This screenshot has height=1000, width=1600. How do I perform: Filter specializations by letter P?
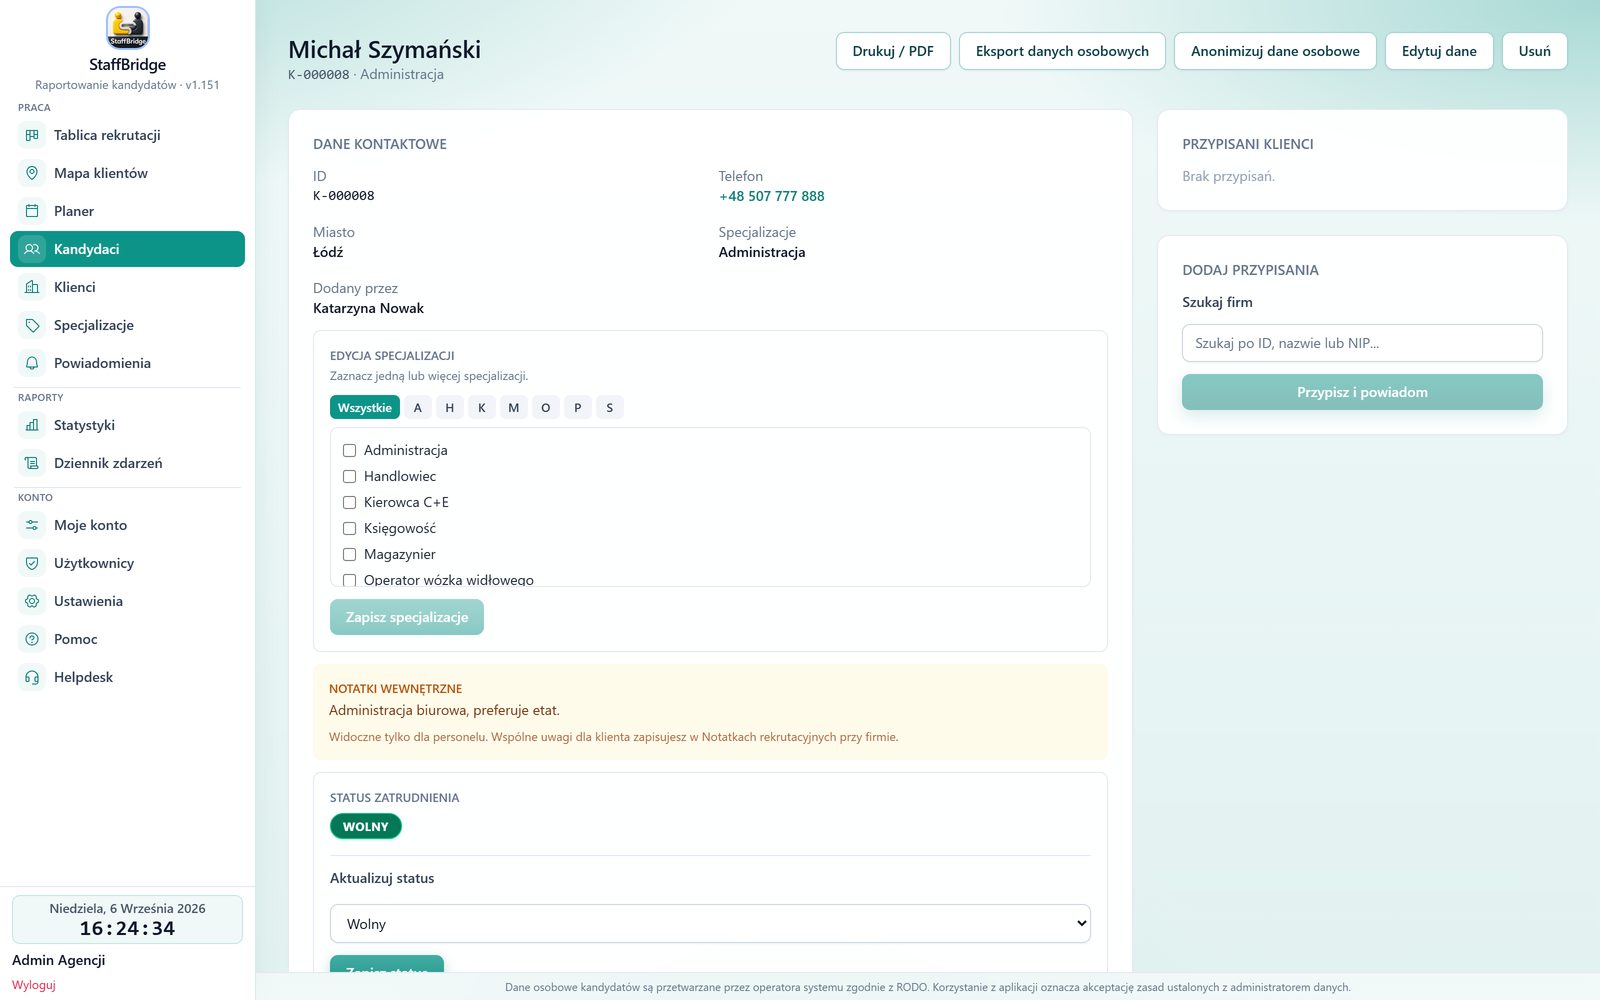(x=578, y=407)
